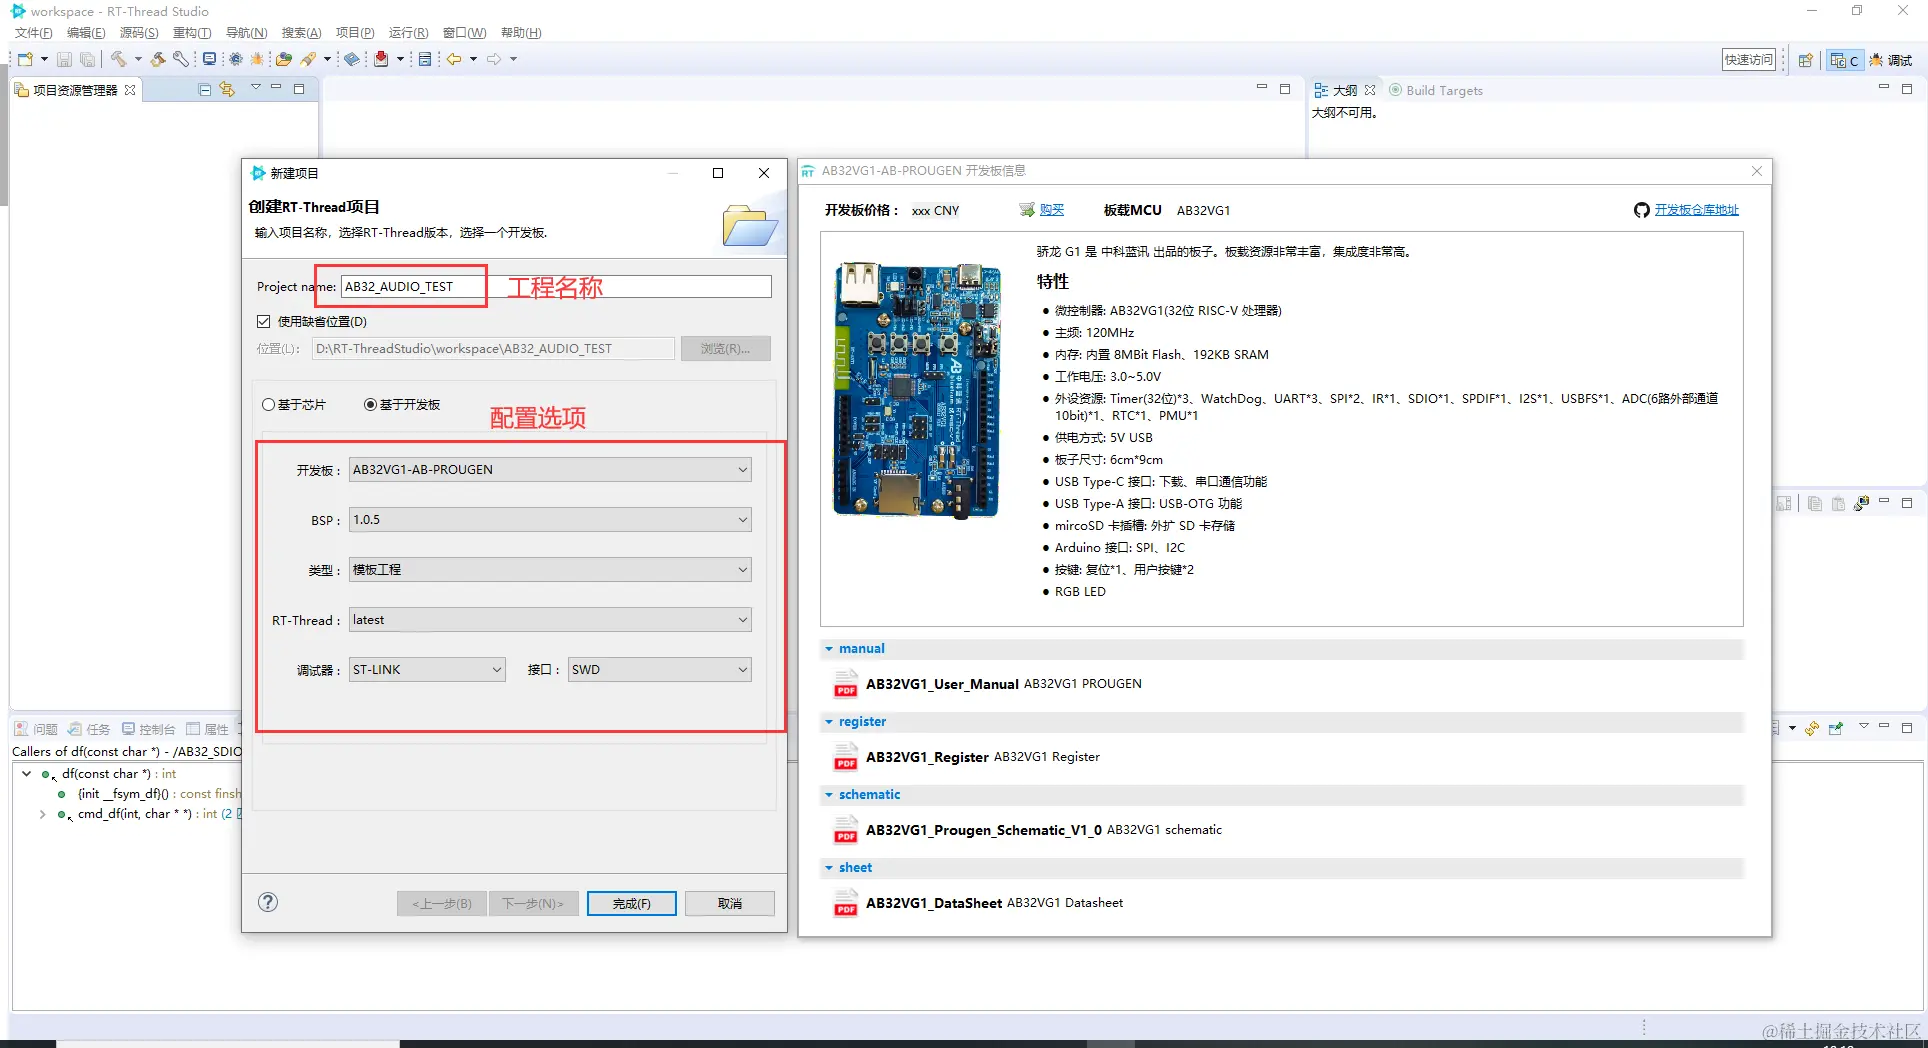Switch to the Build Targets tab

1436,90
